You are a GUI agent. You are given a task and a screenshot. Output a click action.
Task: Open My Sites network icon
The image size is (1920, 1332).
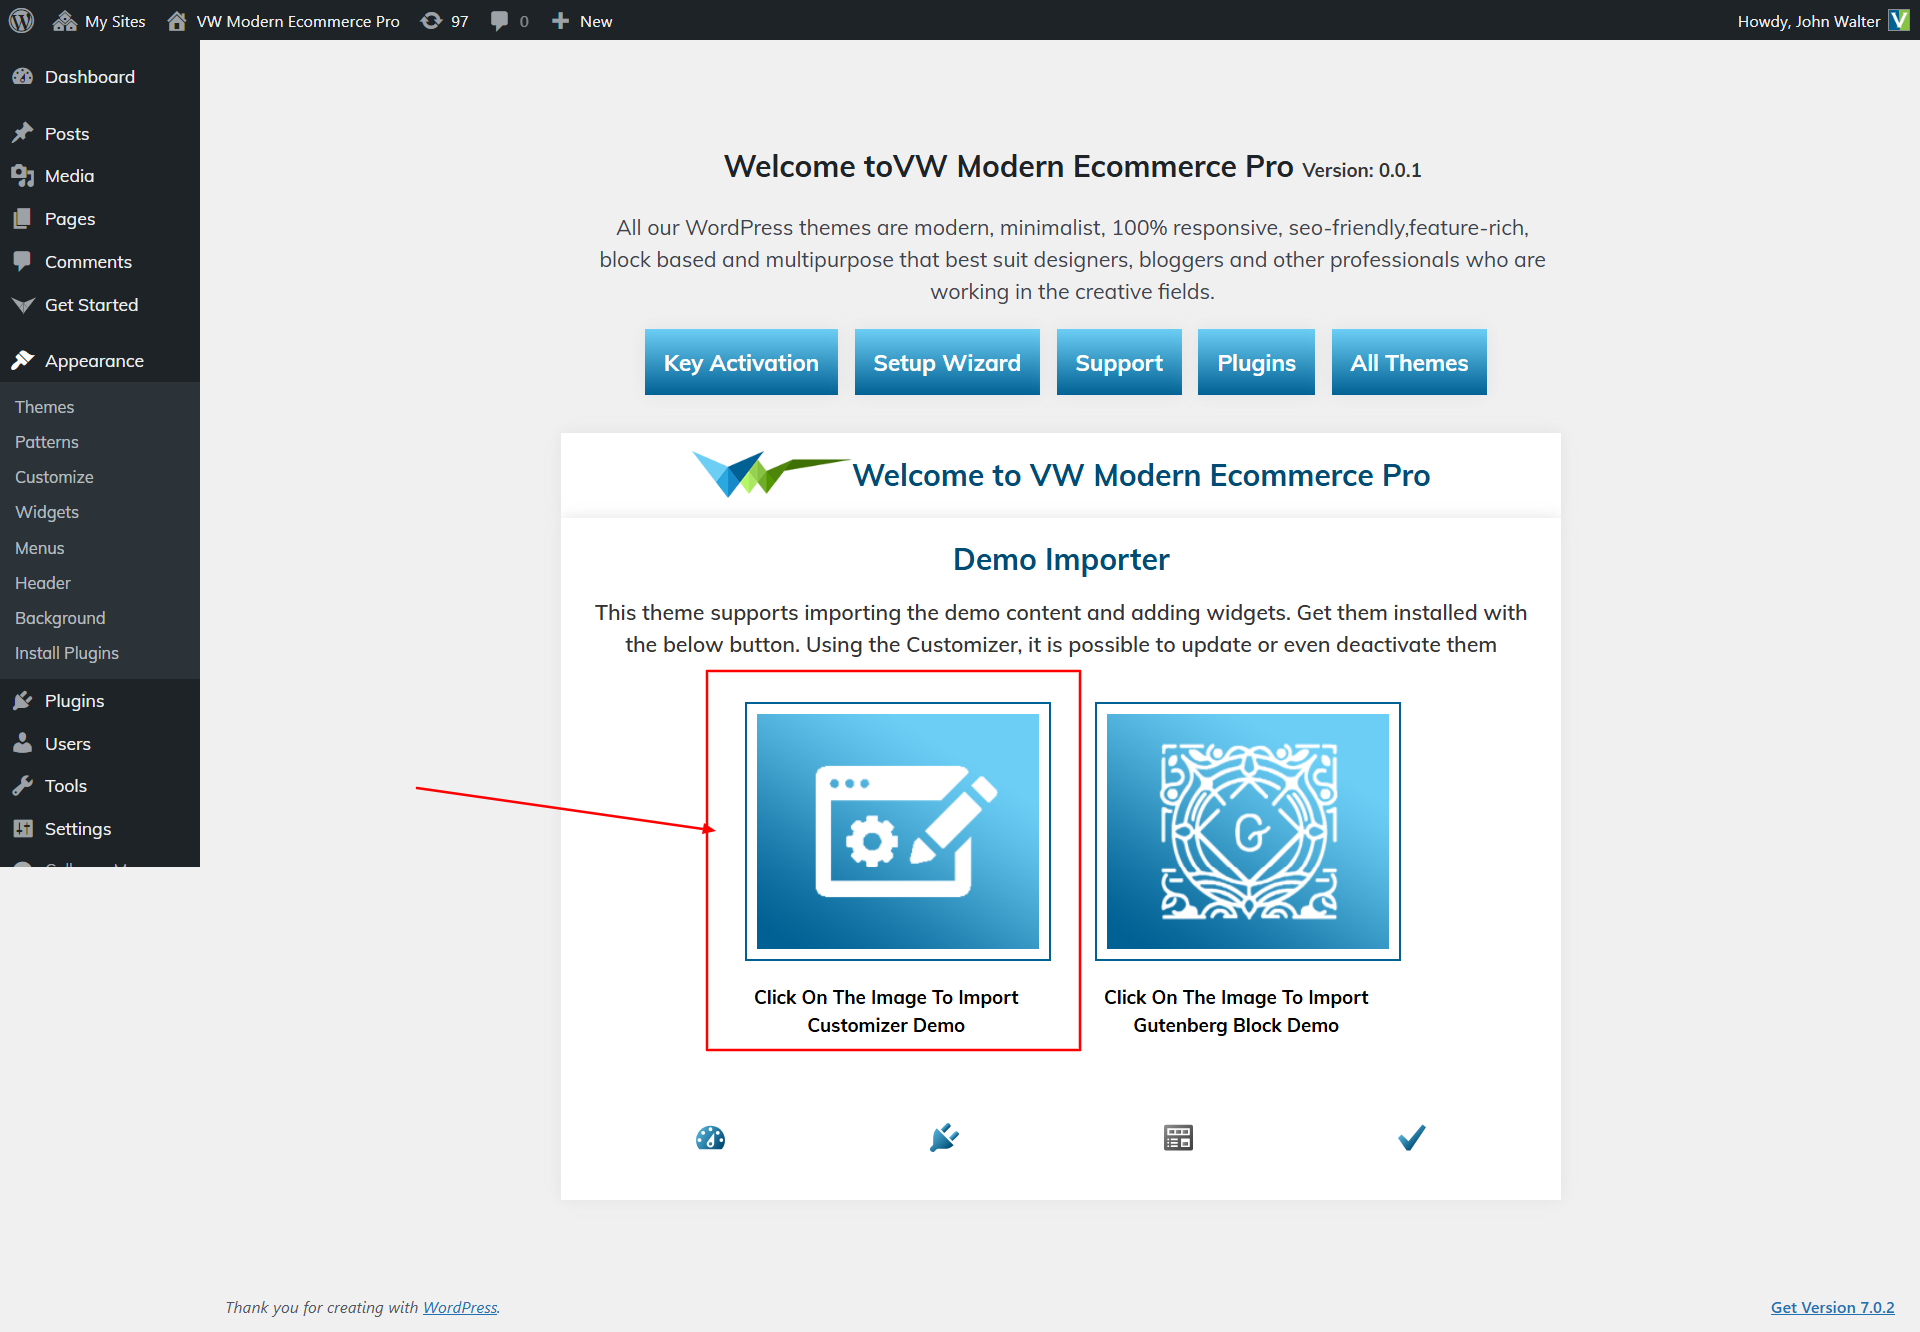click(65, 21)
